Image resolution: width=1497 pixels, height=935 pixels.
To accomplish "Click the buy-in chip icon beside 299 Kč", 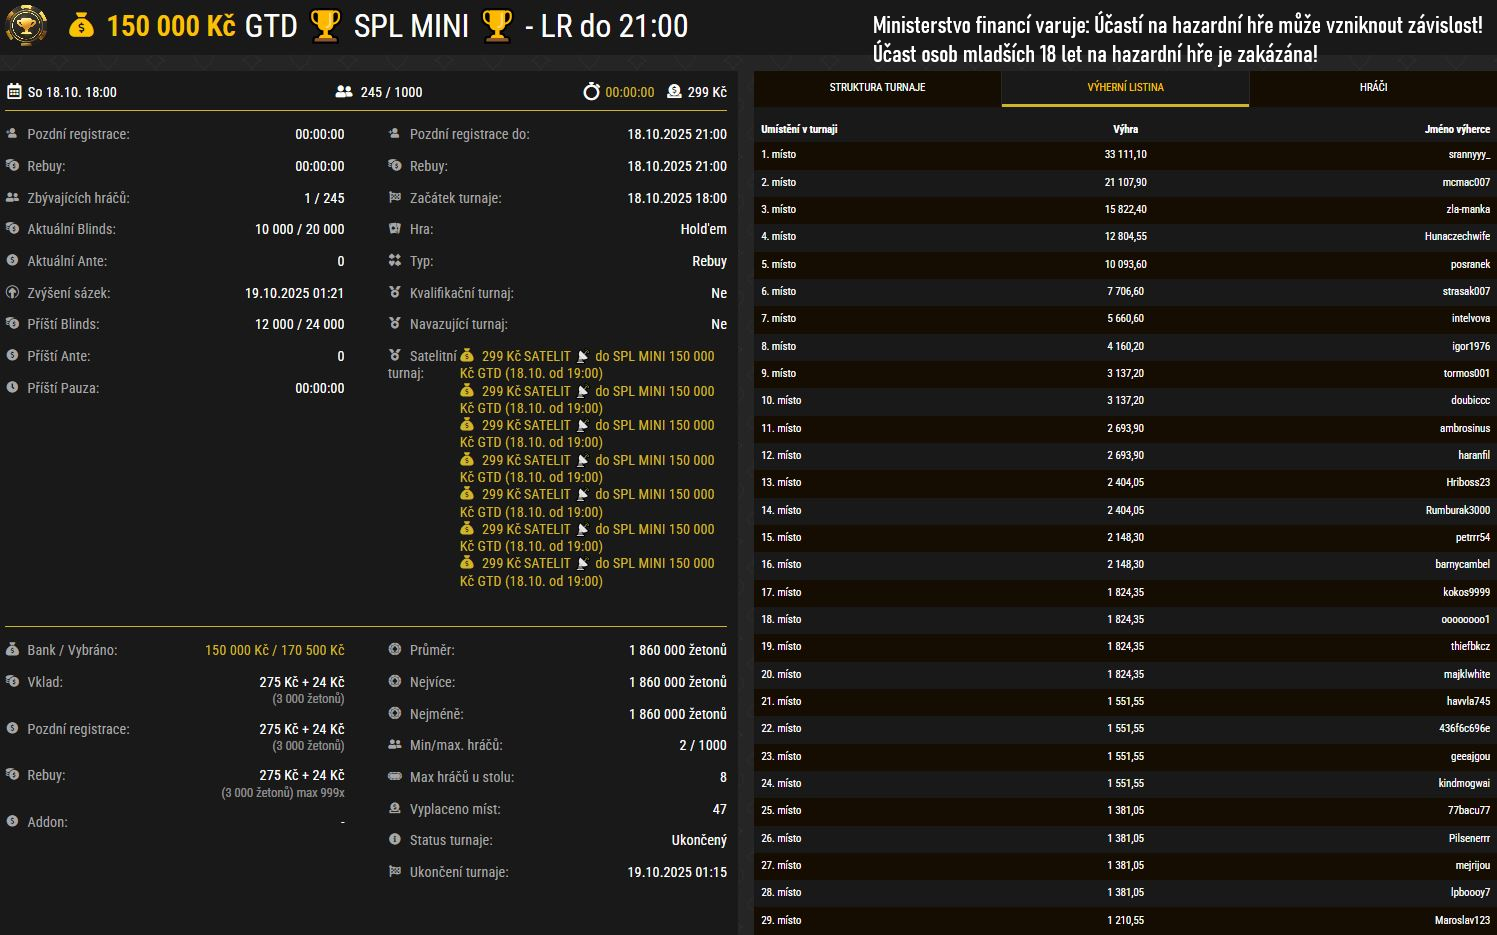I will tap(674, 92).
